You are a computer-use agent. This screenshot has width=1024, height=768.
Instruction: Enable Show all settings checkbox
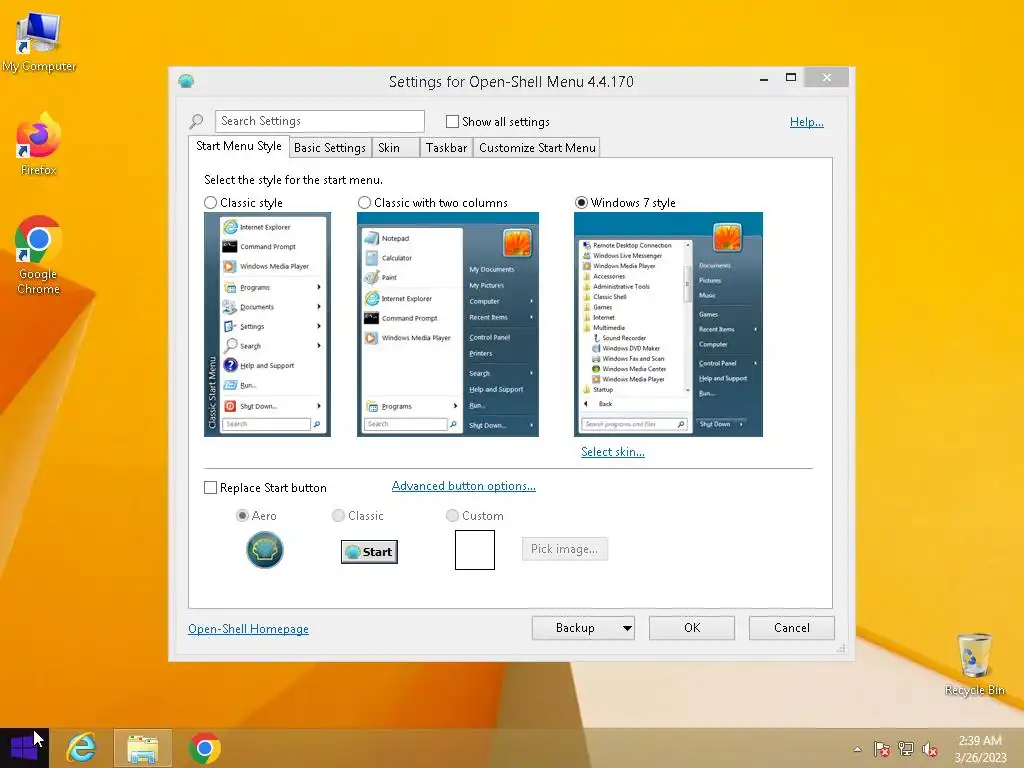(x=452, y=121)
